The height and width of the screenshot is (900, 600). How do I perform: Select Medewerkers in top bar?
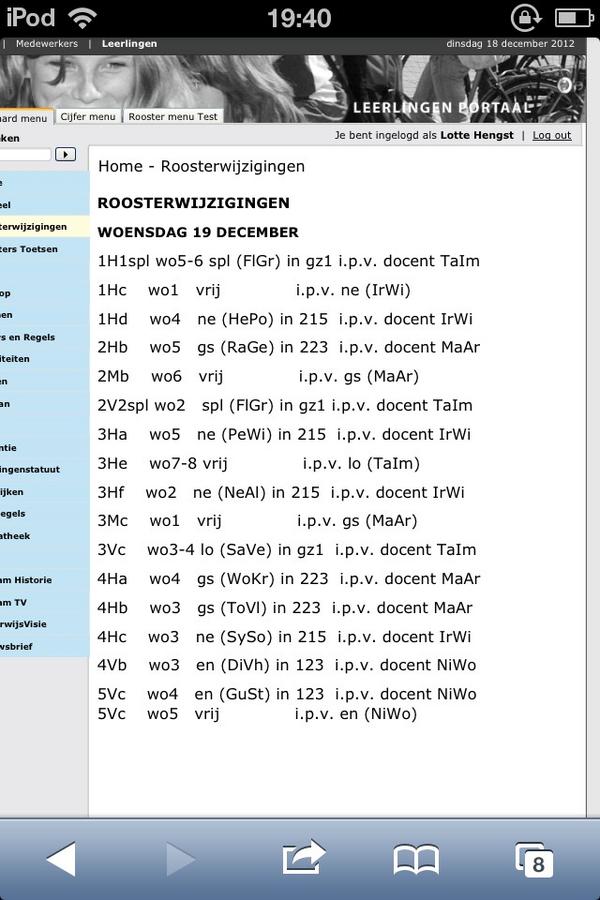click(x=47, y=44)
